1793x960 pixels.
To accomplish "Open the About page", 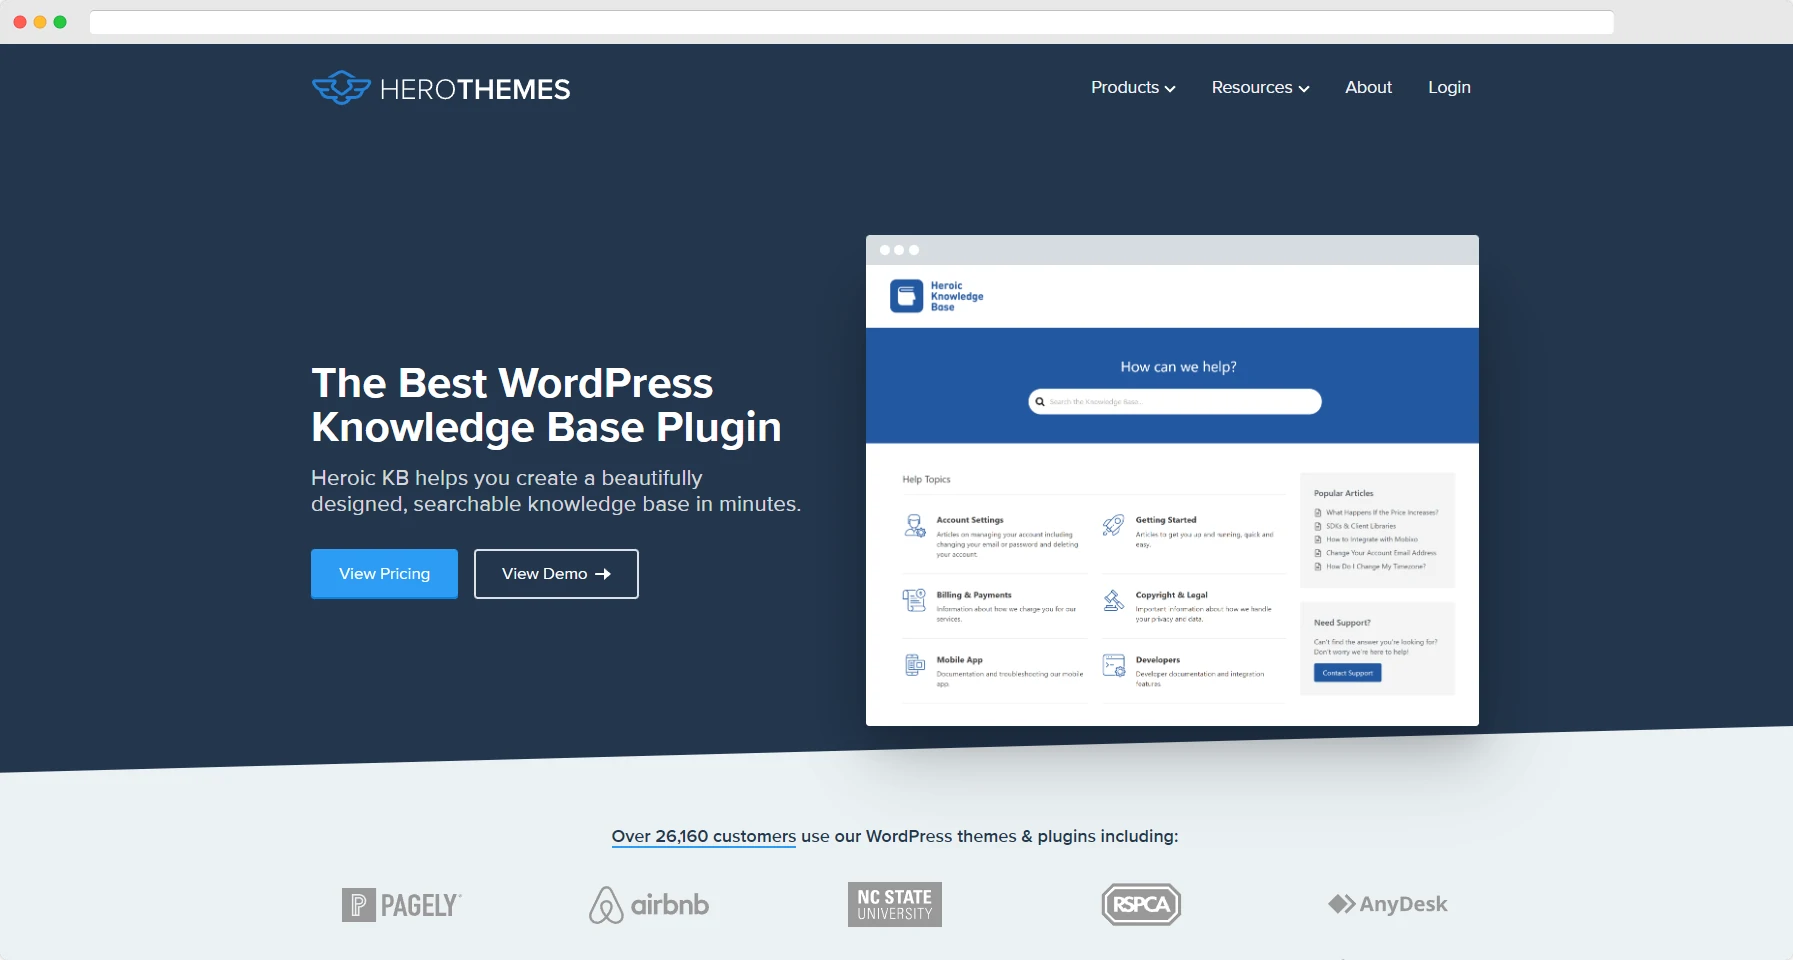I will [x=1368, y=88].
